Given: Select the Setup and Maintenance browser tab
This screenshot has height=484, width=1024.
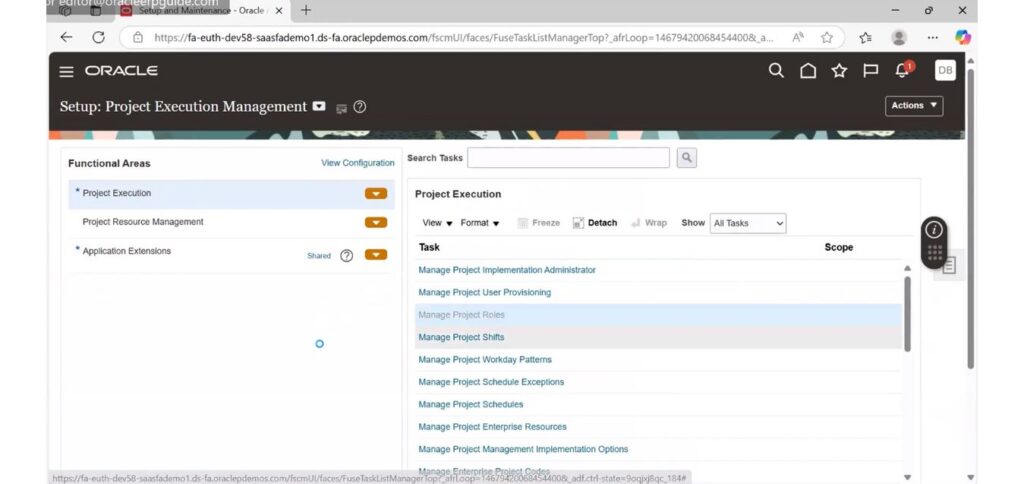Looking at the screenshot, I should (x=200, y=10).
